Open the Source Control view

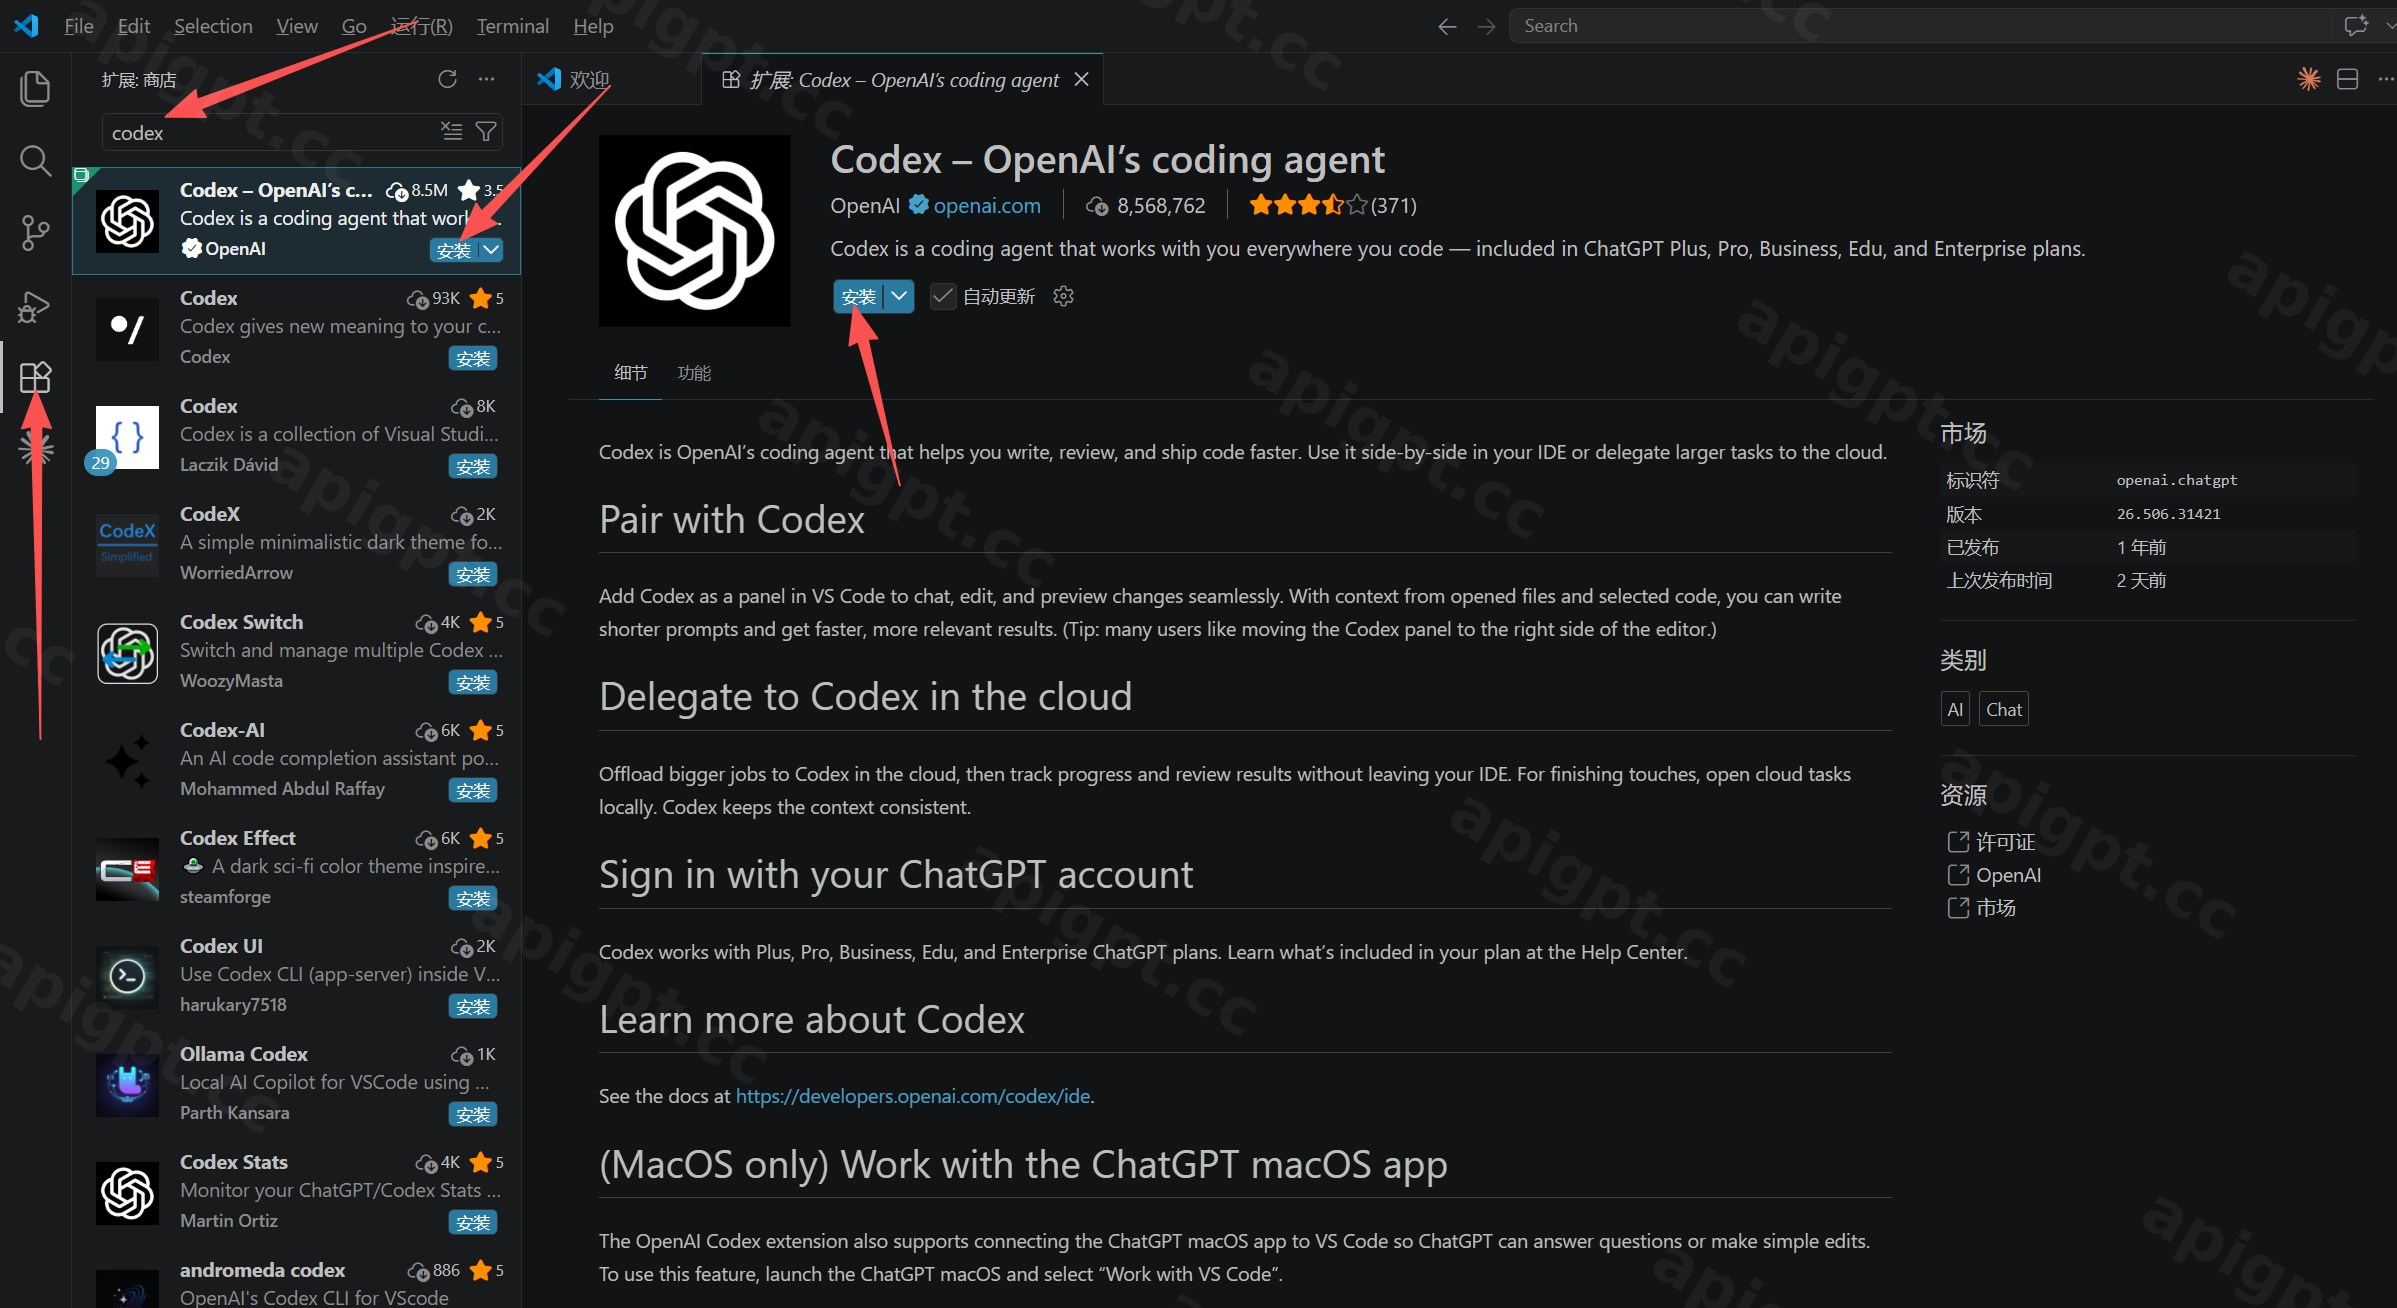point(35,233)
